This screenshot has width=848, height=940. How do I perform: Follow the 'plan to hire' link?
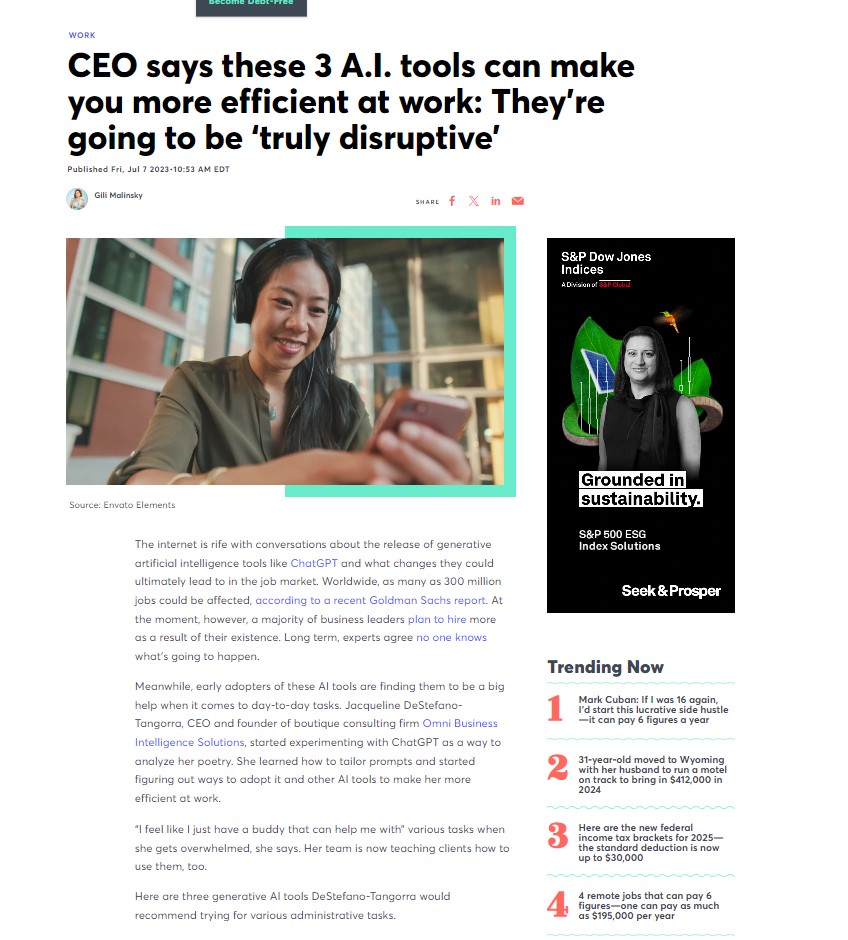[x=437, y=619]
